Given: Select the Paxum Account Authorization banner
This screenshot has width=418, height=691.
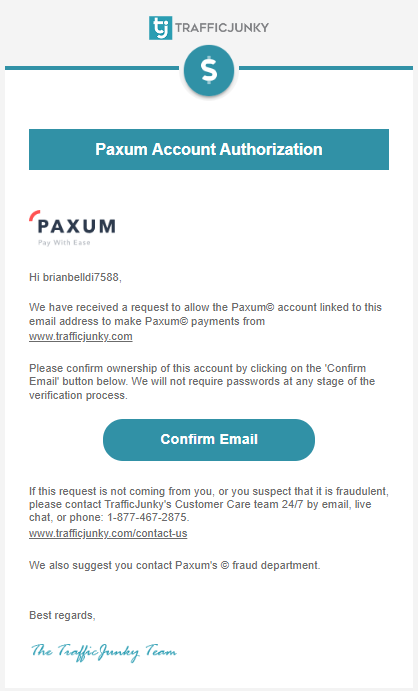Looking at the screenshot, I should click(x=209, y=149).
